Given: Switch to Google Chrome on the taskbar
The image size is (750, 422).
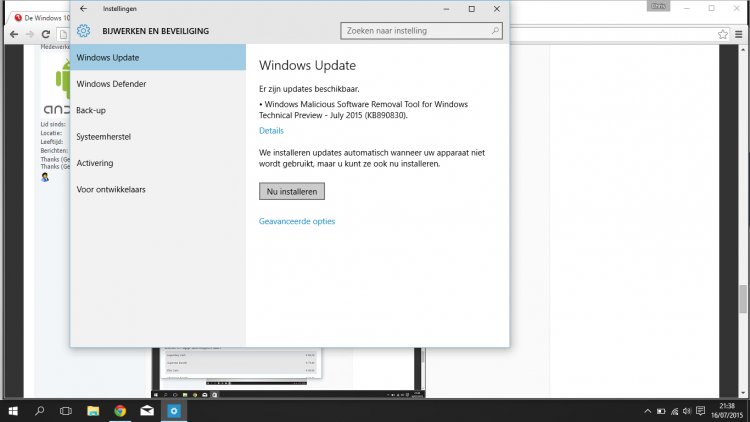Looking at the screenshot, I should point(120,411).
